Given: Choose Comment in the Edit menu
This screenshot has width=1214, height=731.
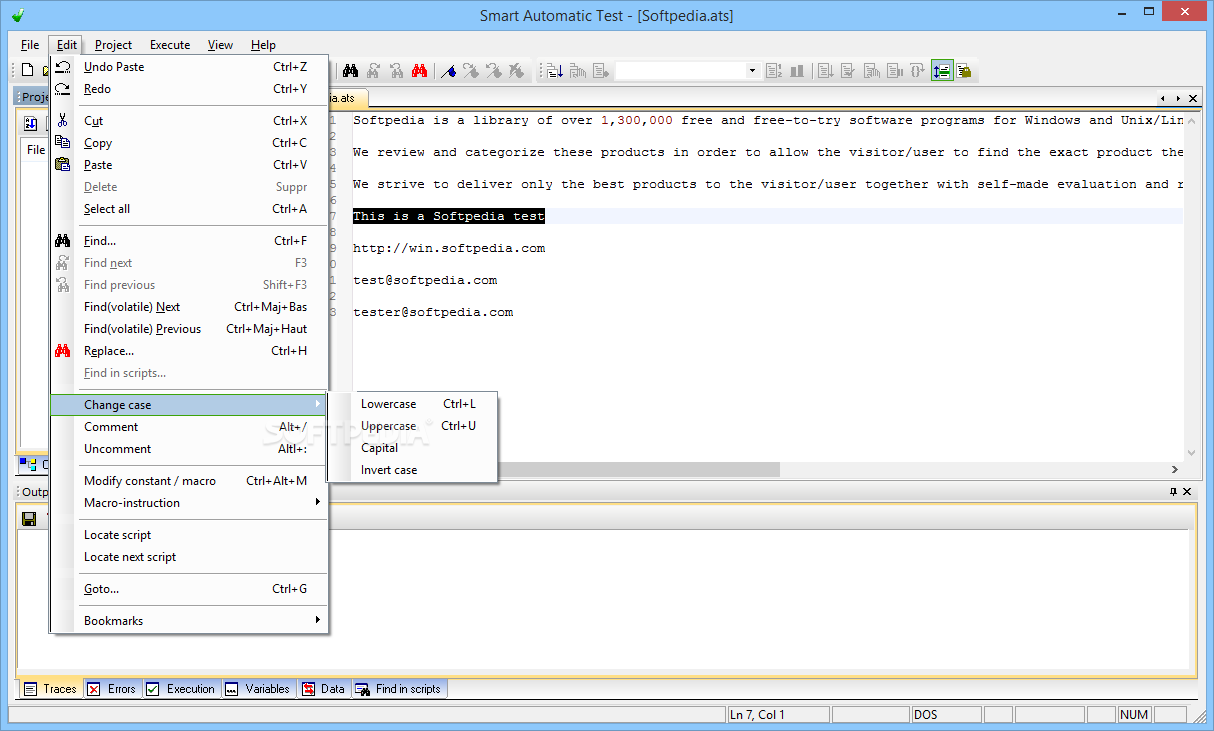Looking at the screenshot, I should click(190, 427).
